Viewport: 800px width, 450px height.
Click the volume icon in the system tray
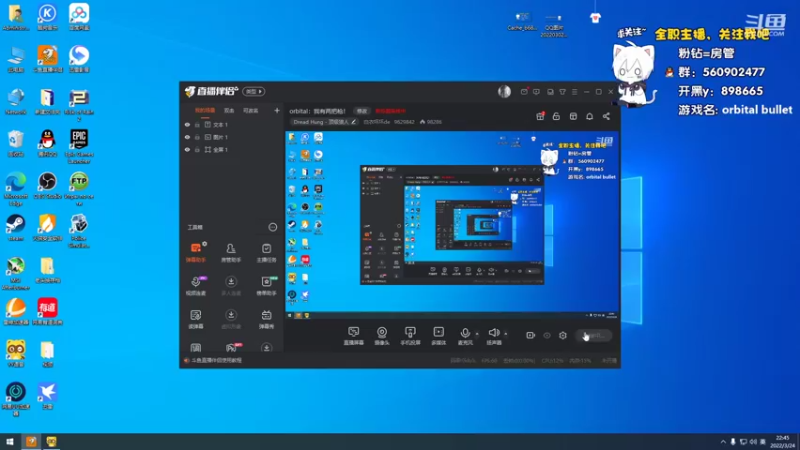pyautogui.click(x=753, y=442)
